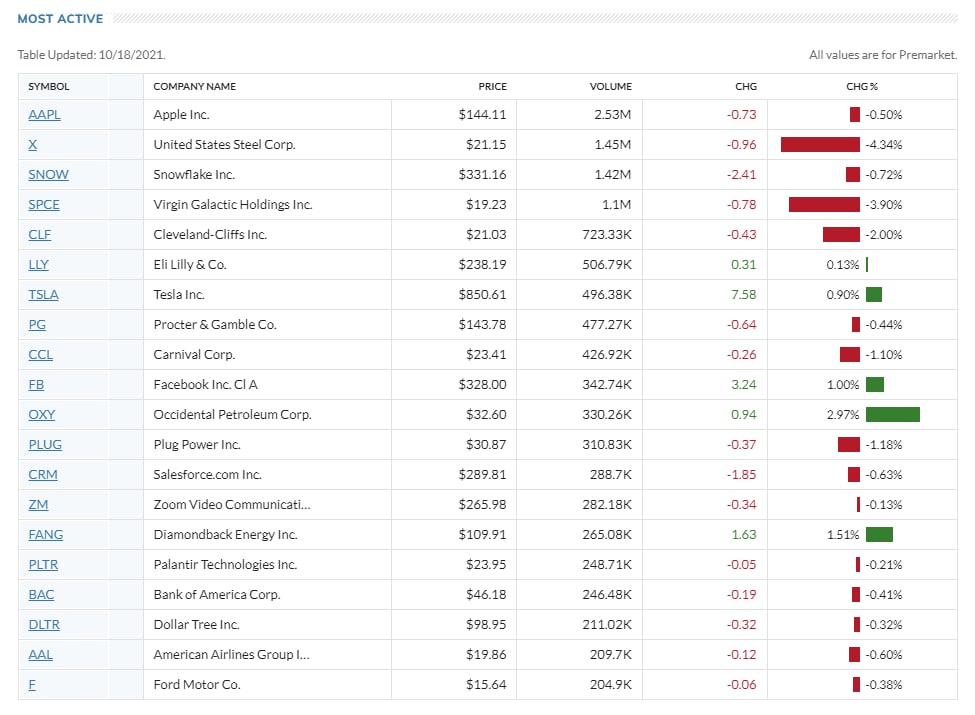This screenshot has height=715, width=975.
Task: Open the CCL ticker link
Action: pyautogui.click(x=40, y=354)
